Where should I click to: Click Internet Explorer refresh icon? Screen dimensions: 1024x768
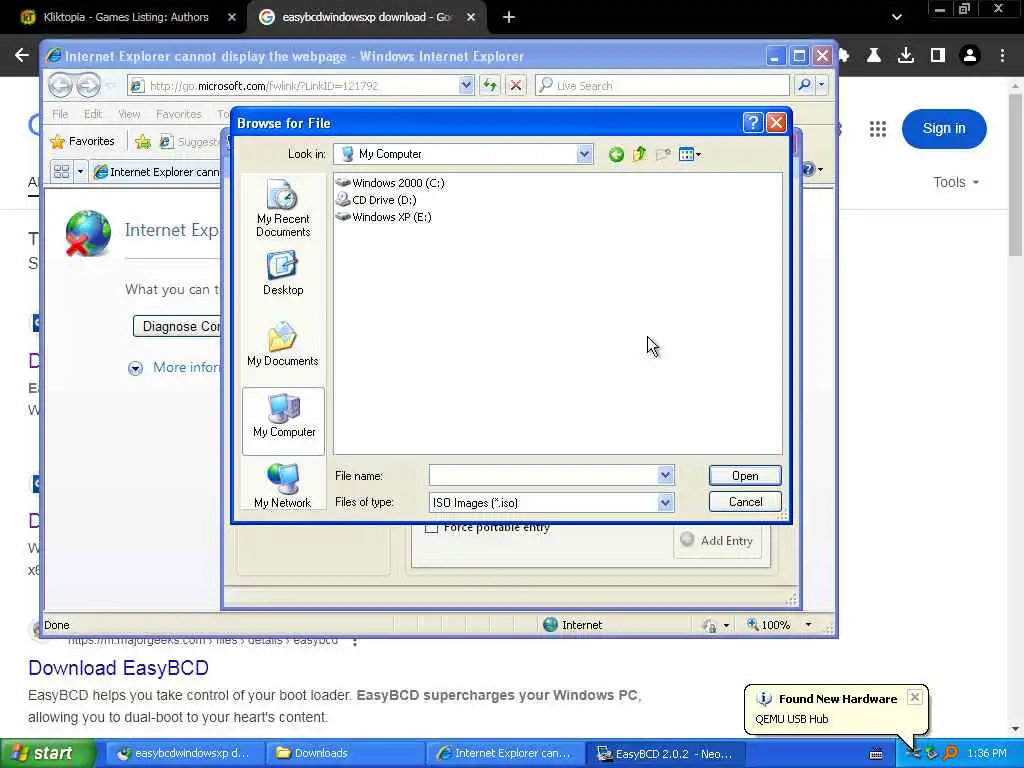click(x=490, y=85)
